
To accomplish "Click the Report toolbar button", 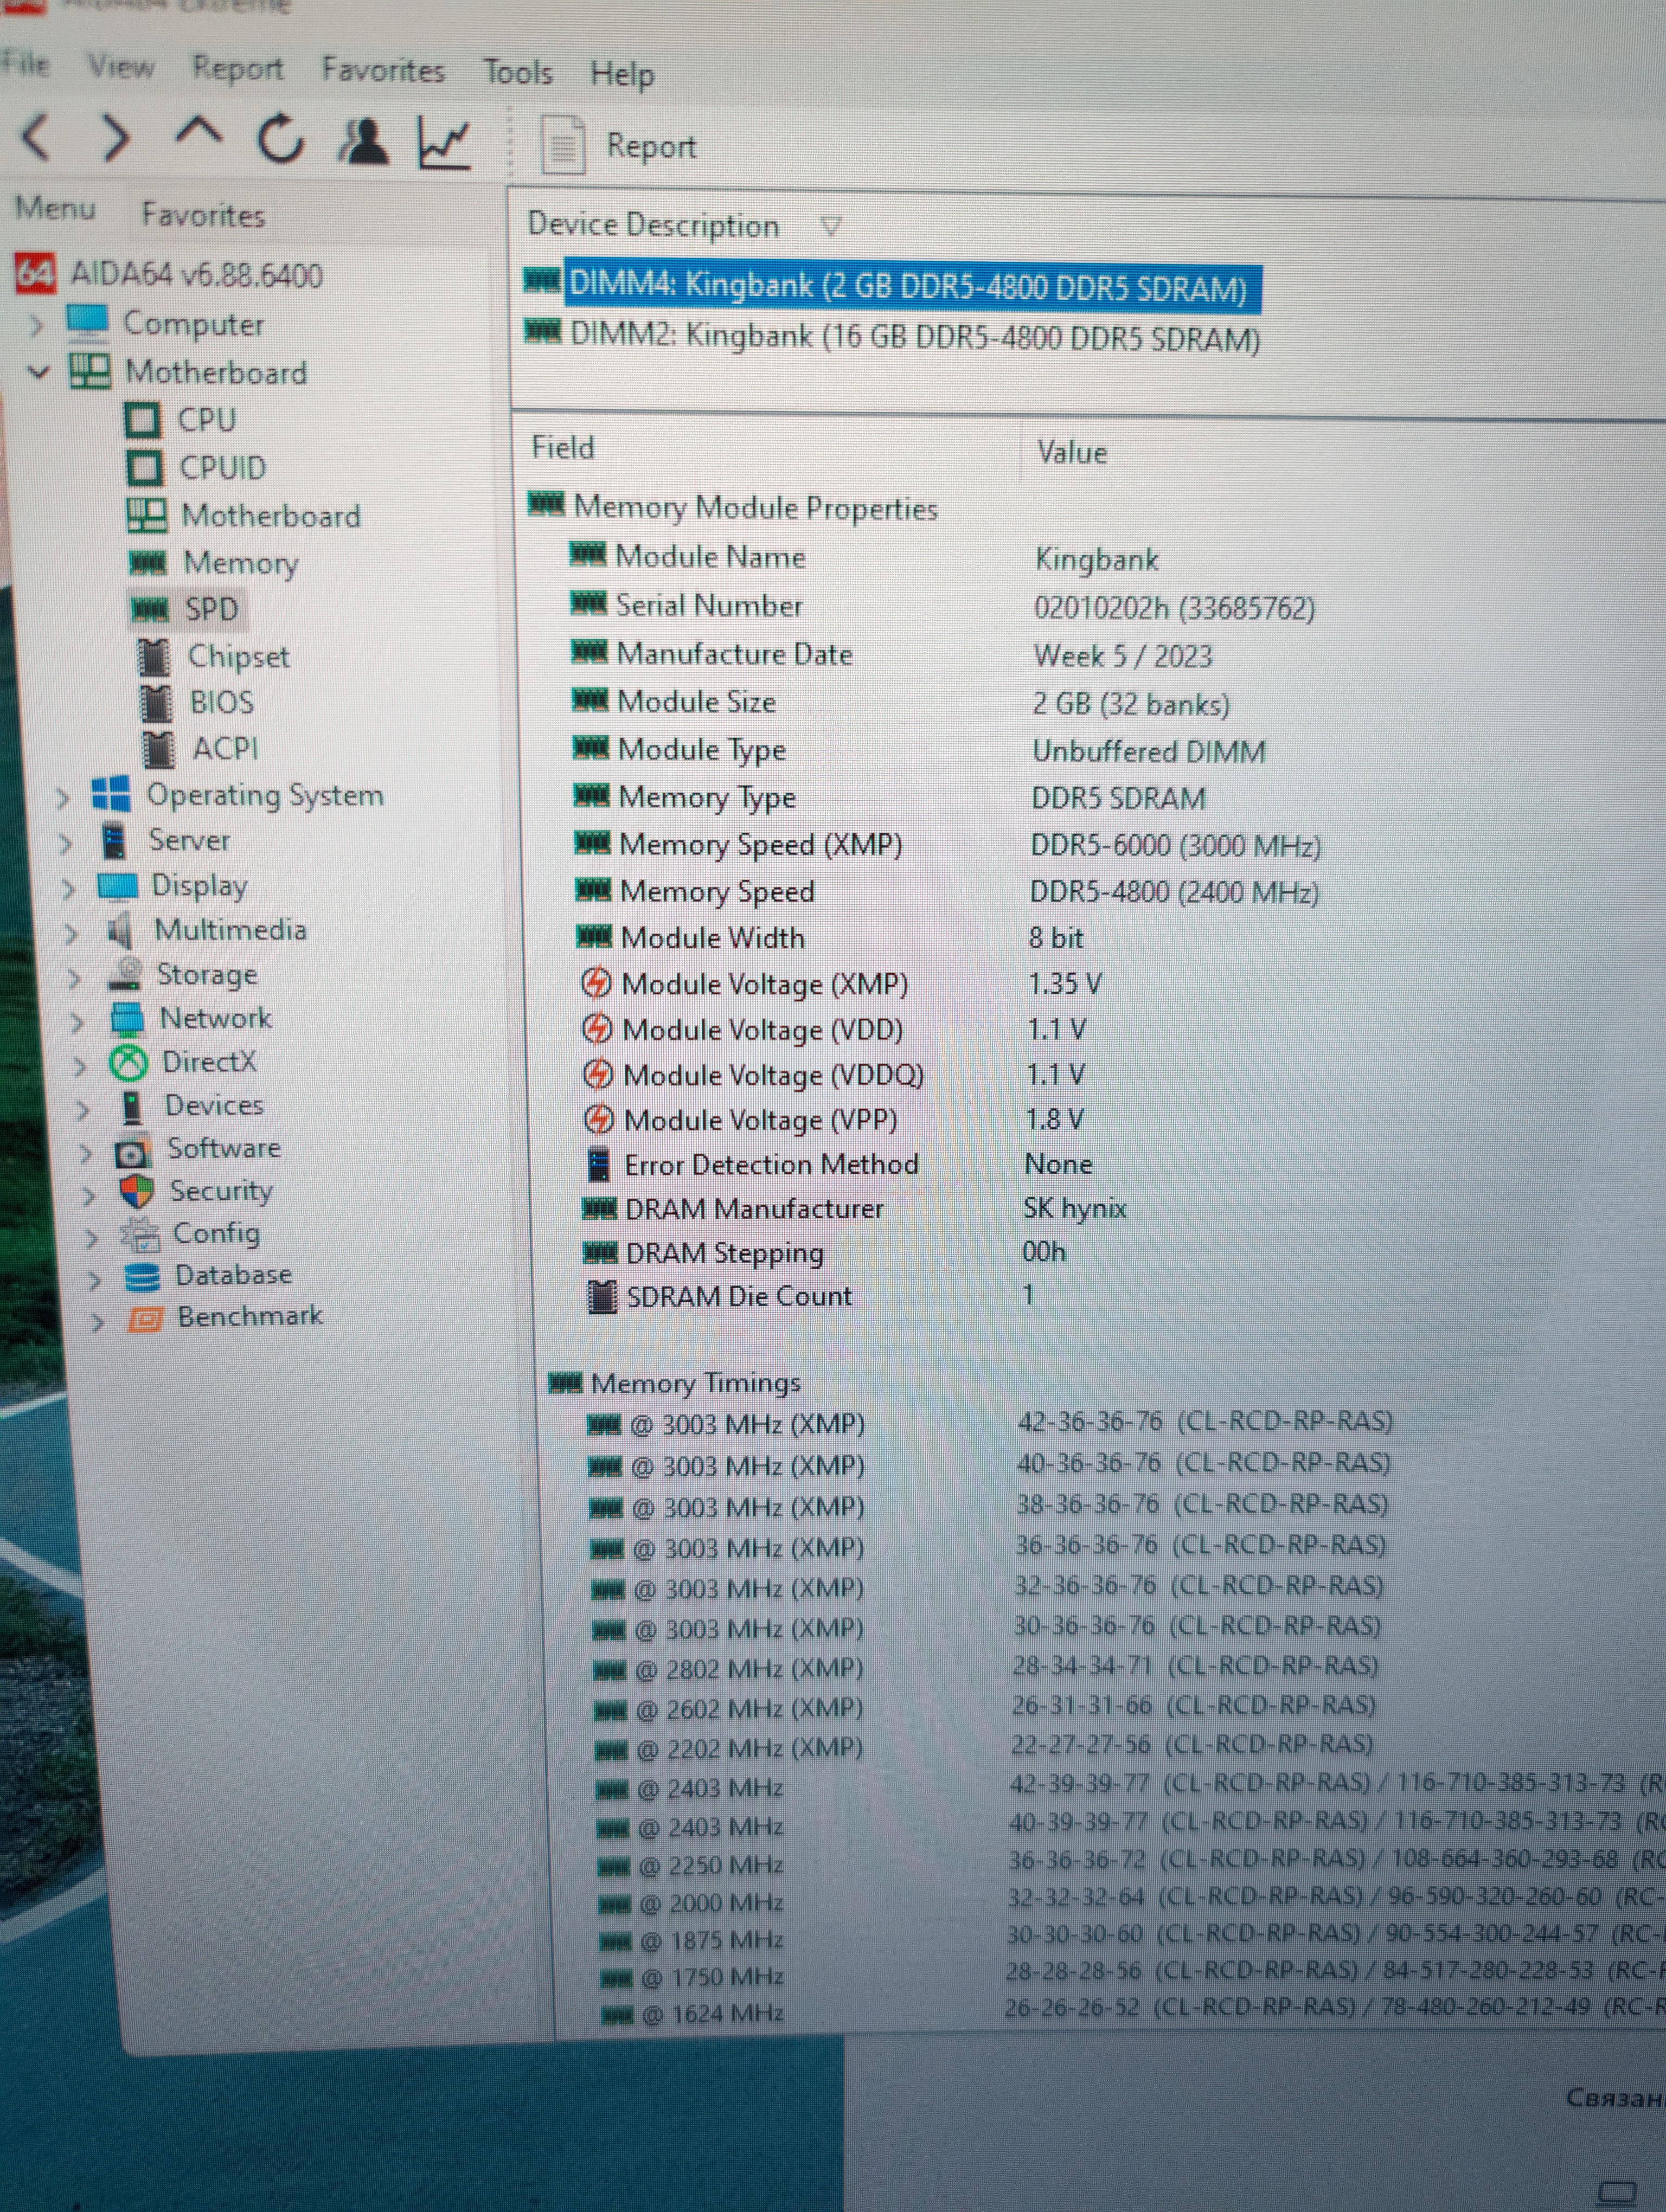I will click(x=620, y=147).
